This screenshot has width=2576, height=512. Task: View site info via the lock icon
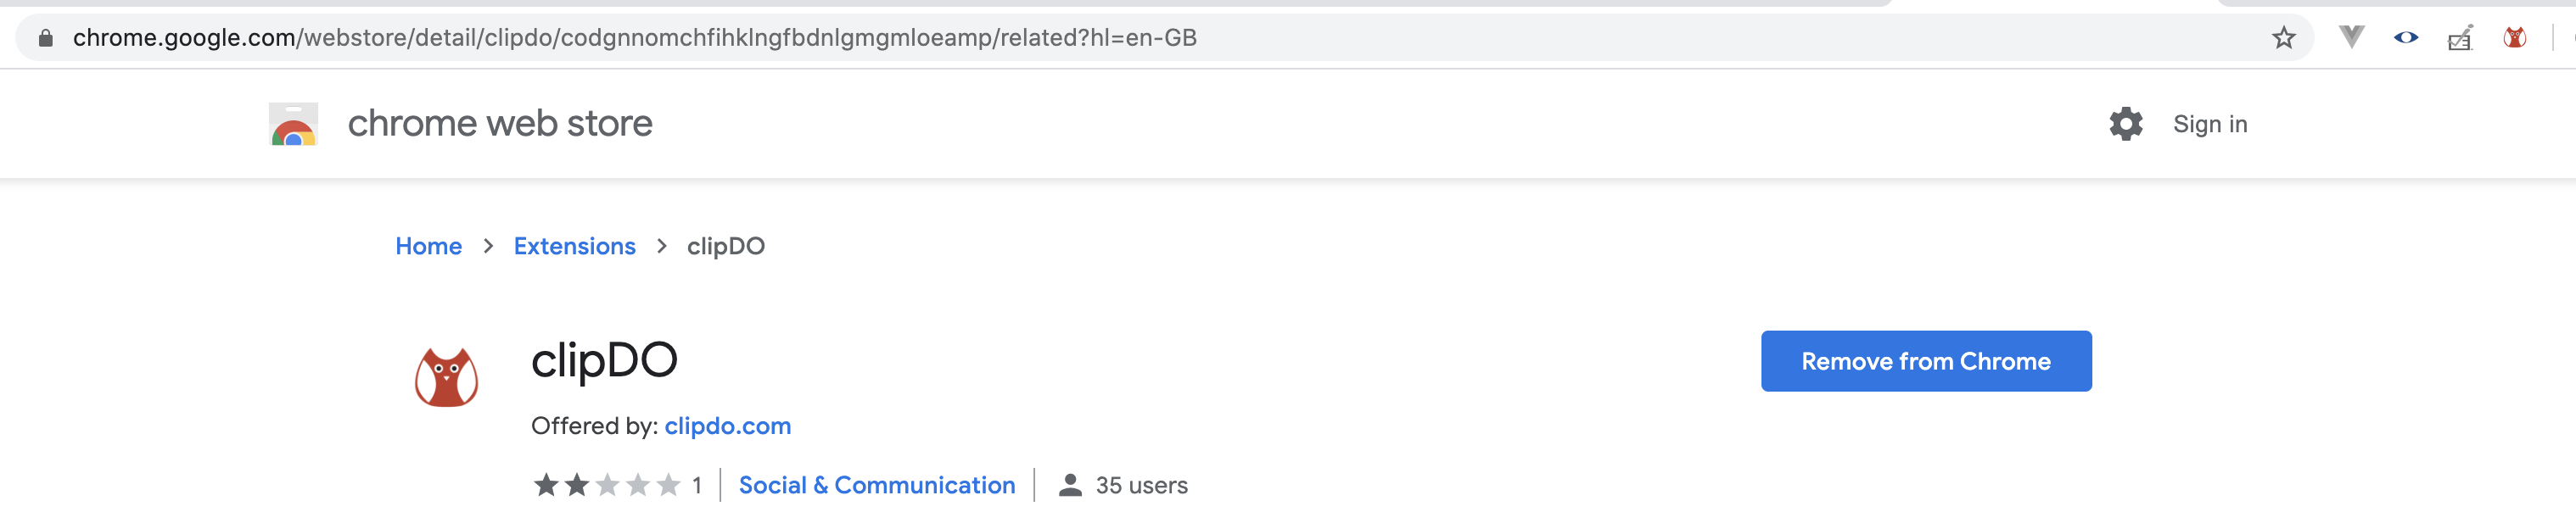click(x=45, y=38)
